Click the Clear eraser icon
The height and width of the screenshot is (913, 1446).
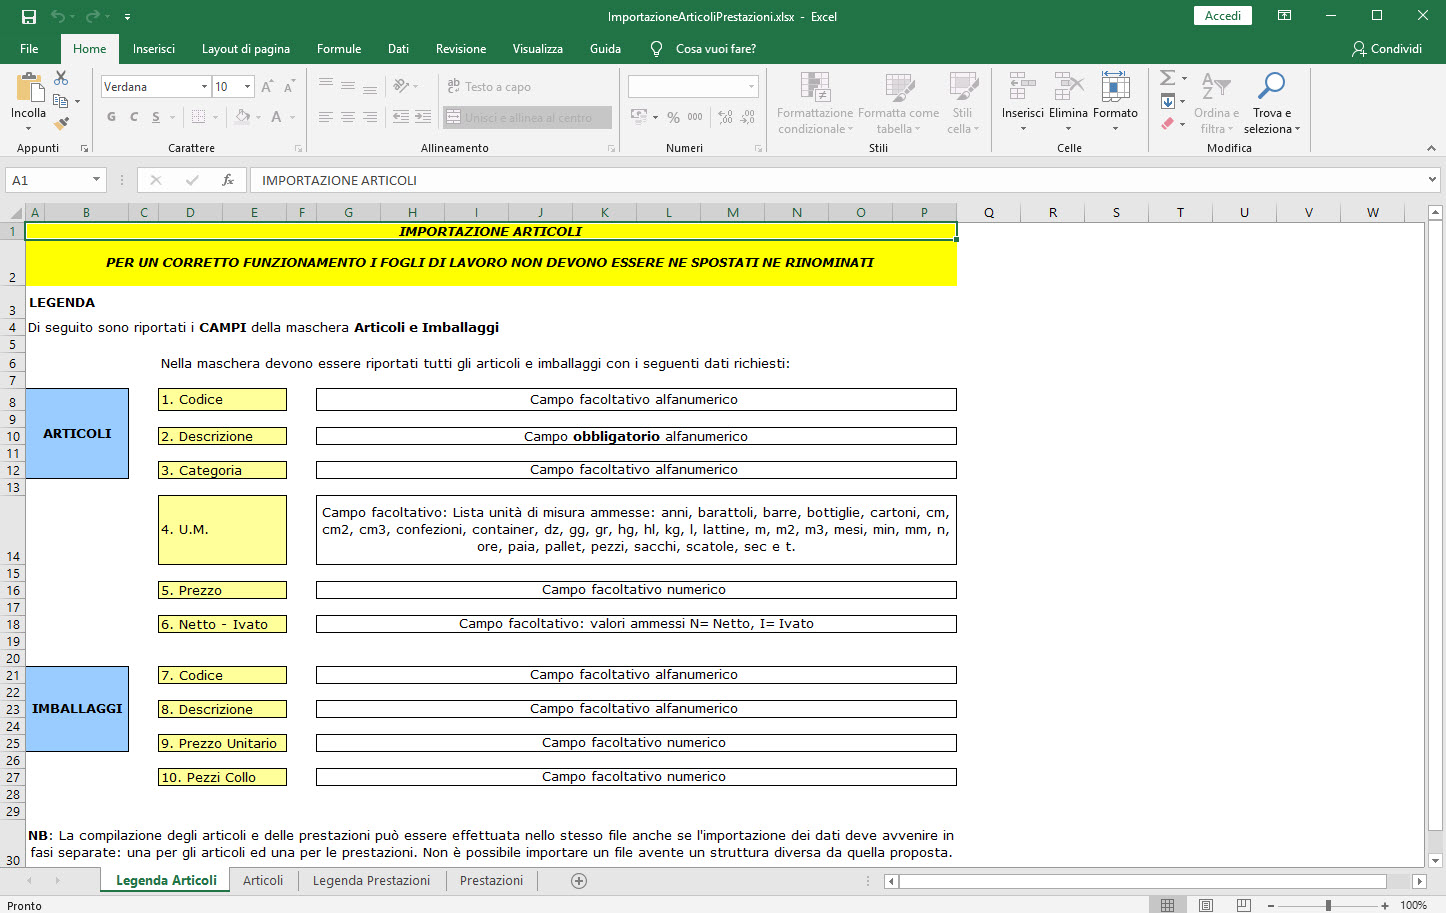1167,123
